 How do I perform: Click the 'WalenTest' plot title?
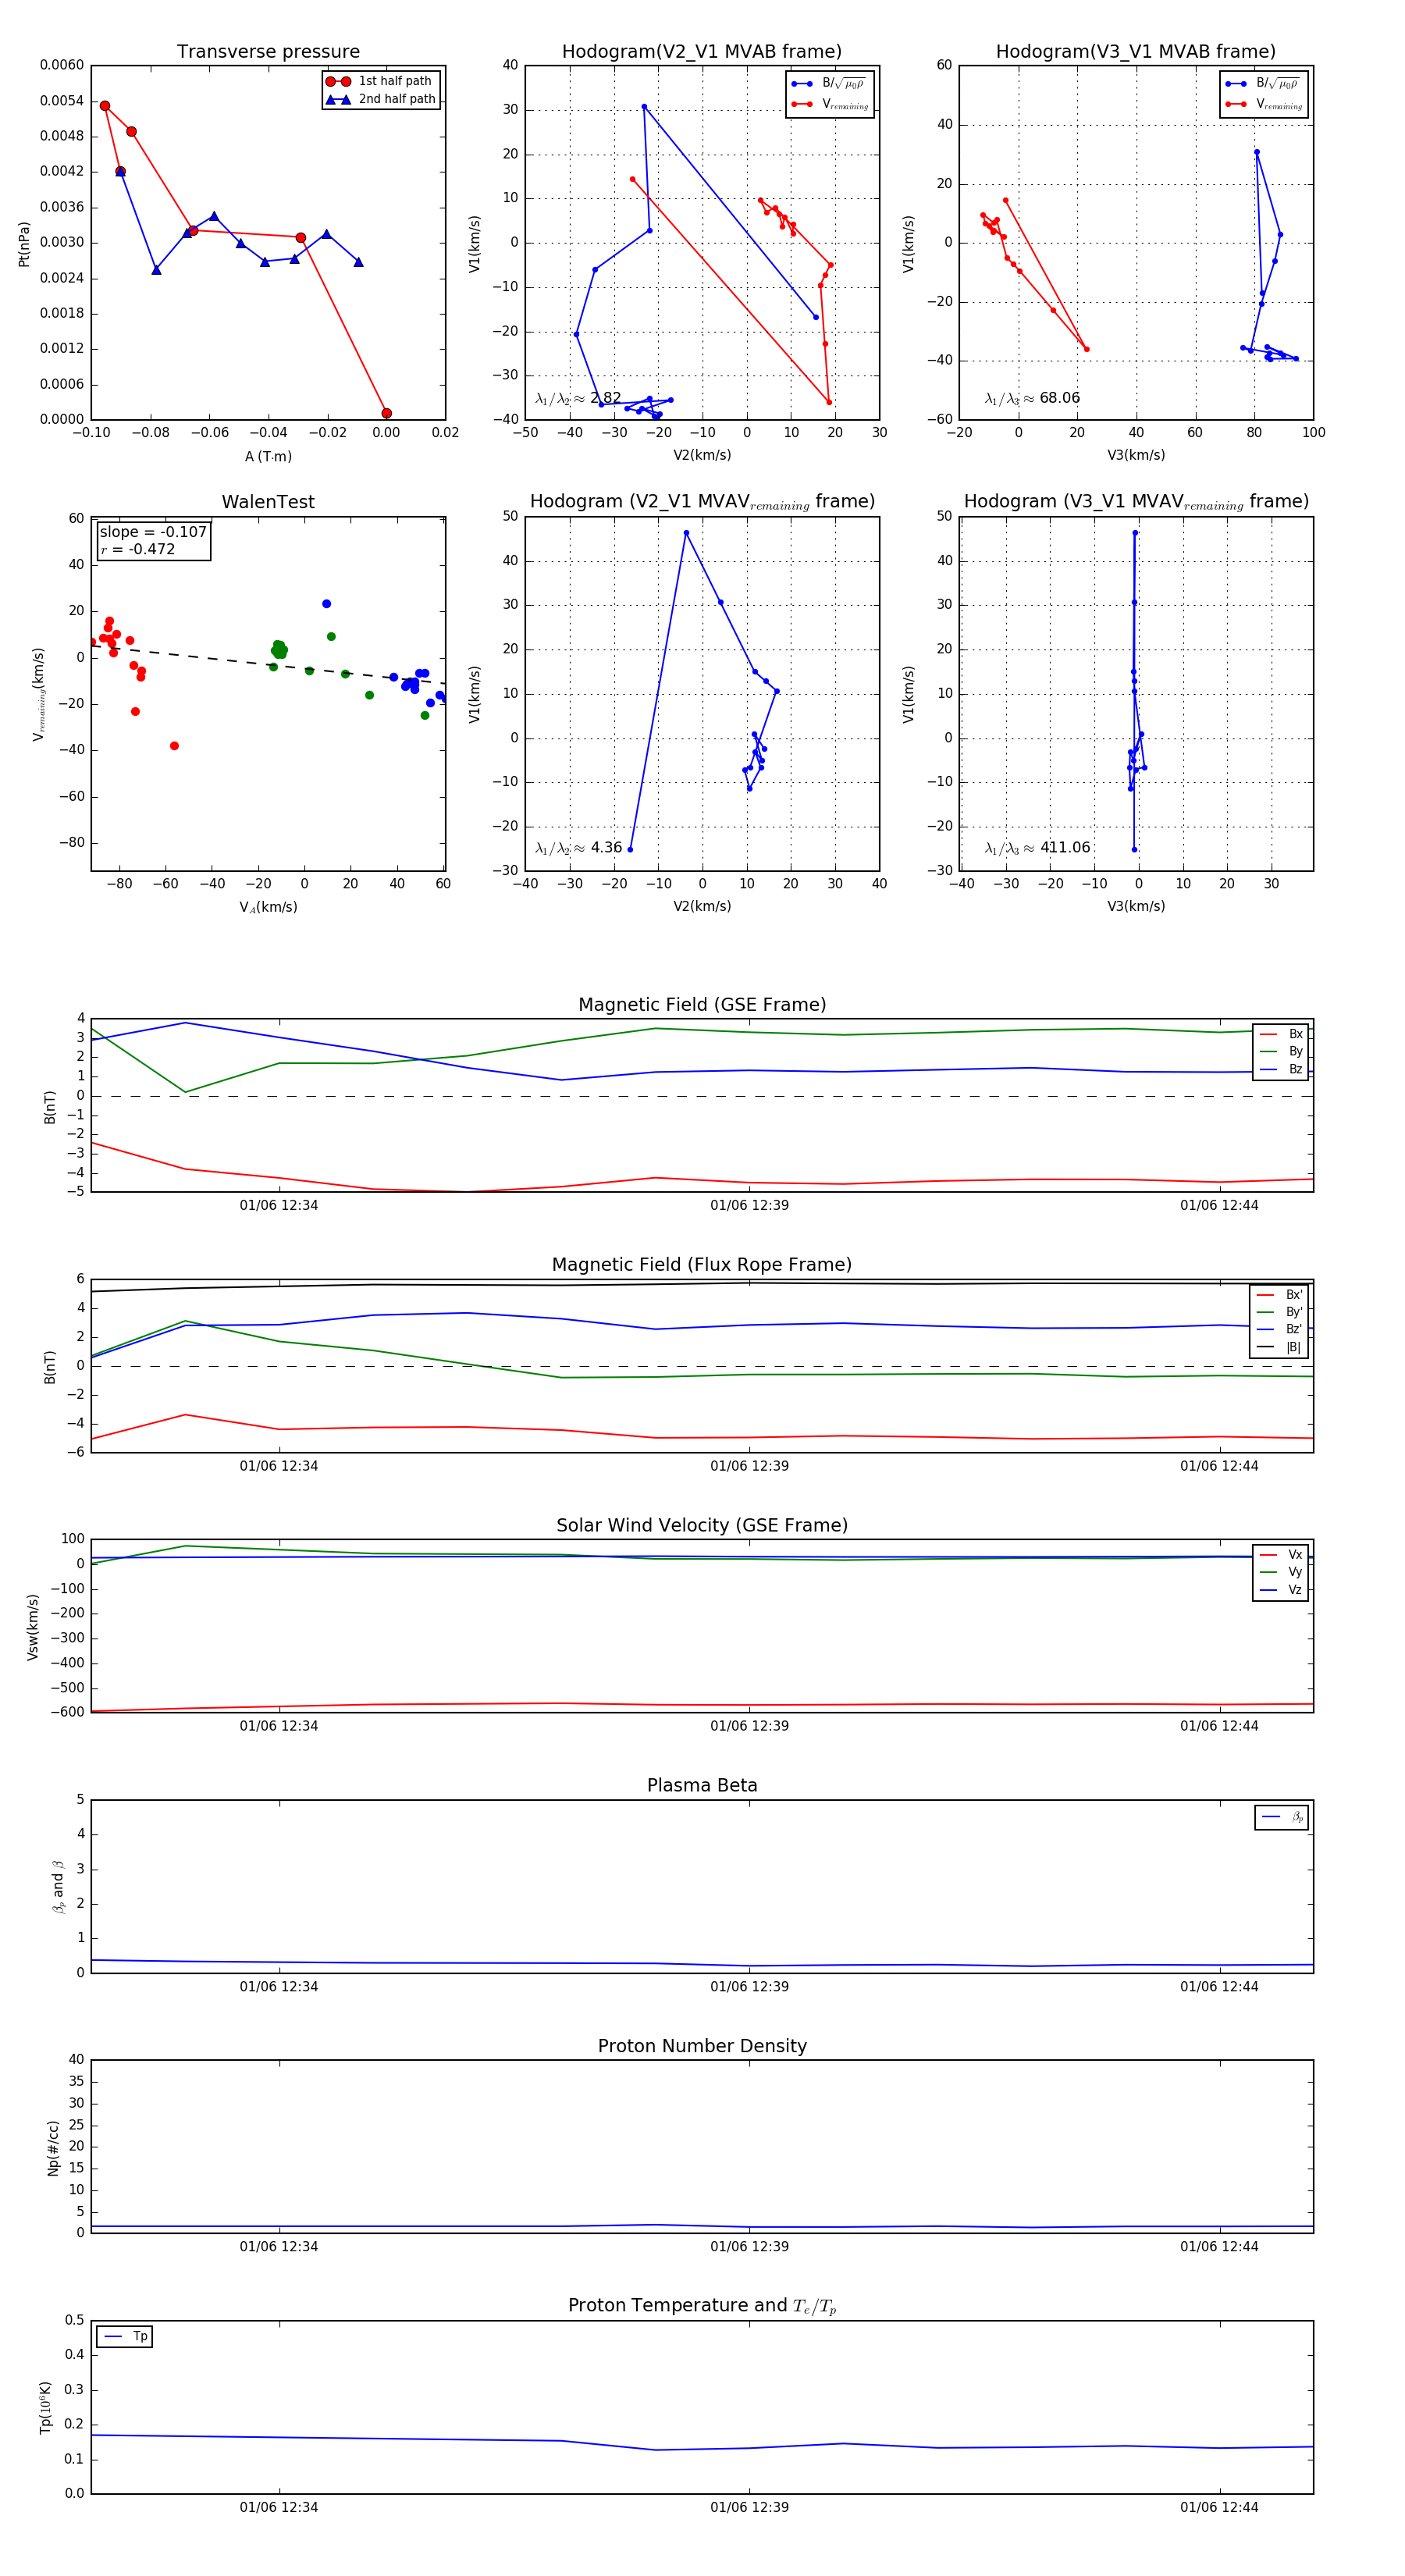[x=268, y=502]
